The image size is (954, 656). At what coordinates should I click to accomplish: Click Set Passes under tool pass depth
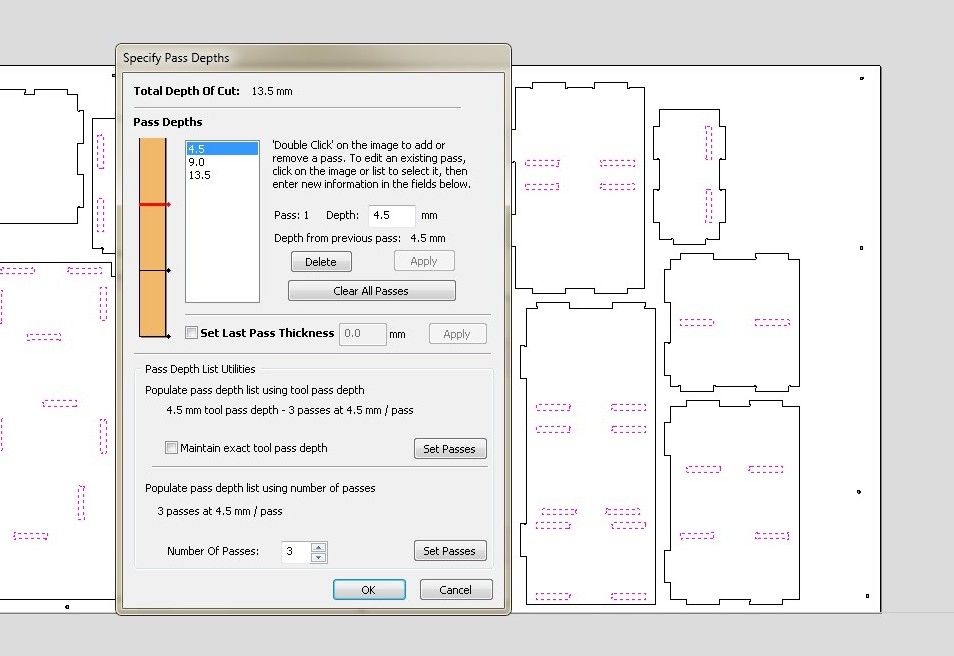coord(450,448)
